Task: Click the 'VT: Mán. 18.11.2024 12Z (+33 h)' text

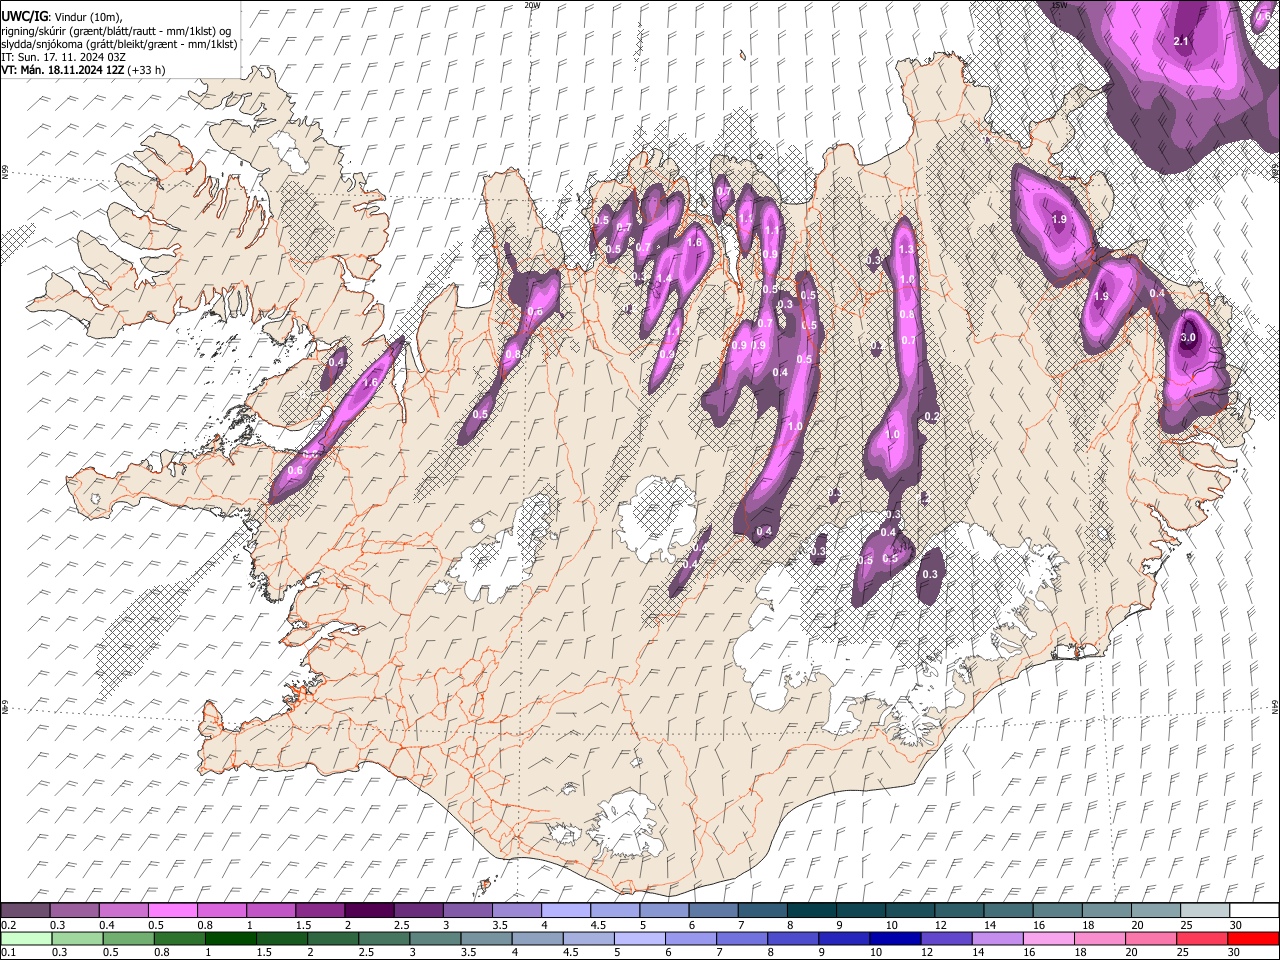Action: click(x=83, y=70)
